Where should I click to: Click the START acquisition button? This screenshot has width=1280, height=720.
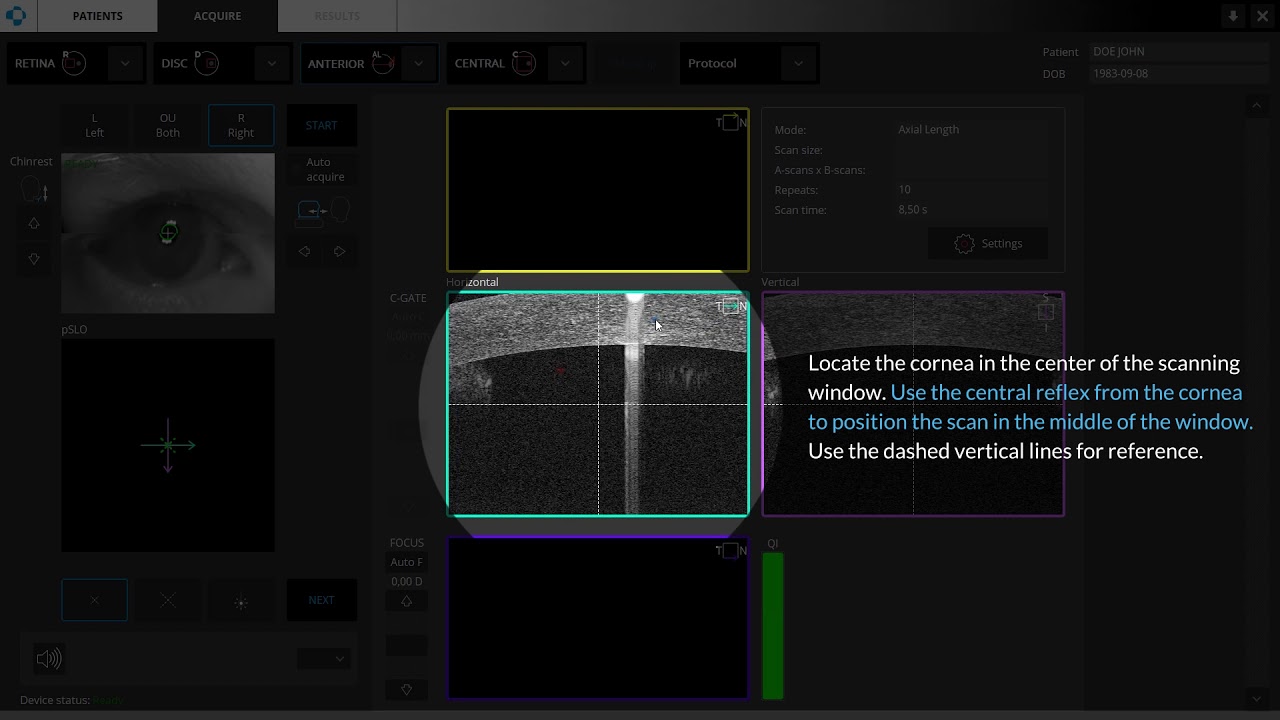pos(321,125)
